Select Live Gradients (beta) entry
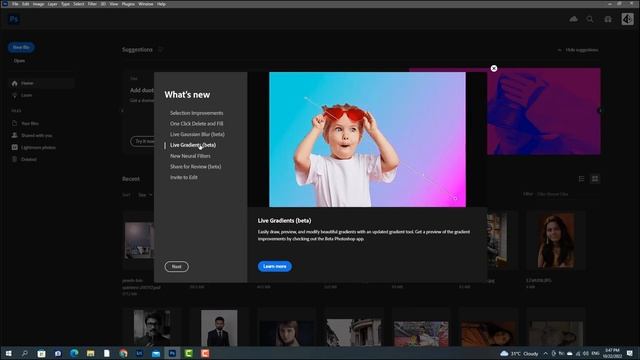The image size is (640, 360). 193,145
